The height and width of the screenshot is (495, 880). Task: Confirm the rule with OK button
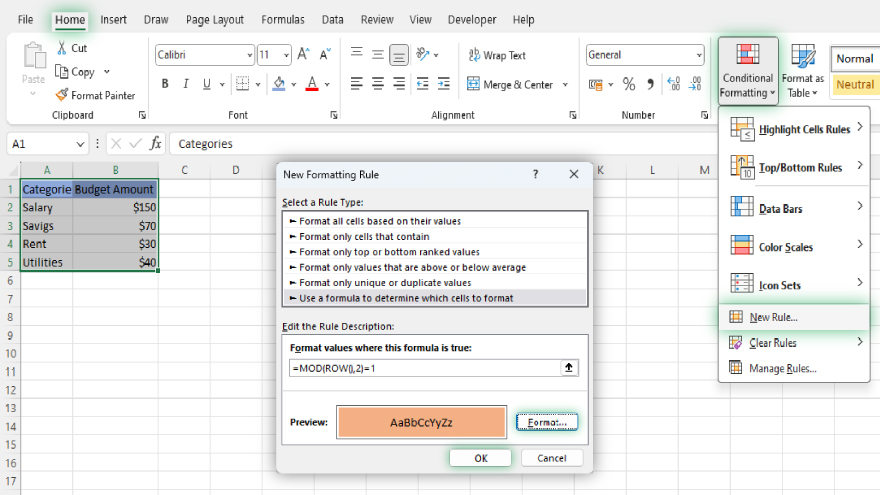[480, 458]
